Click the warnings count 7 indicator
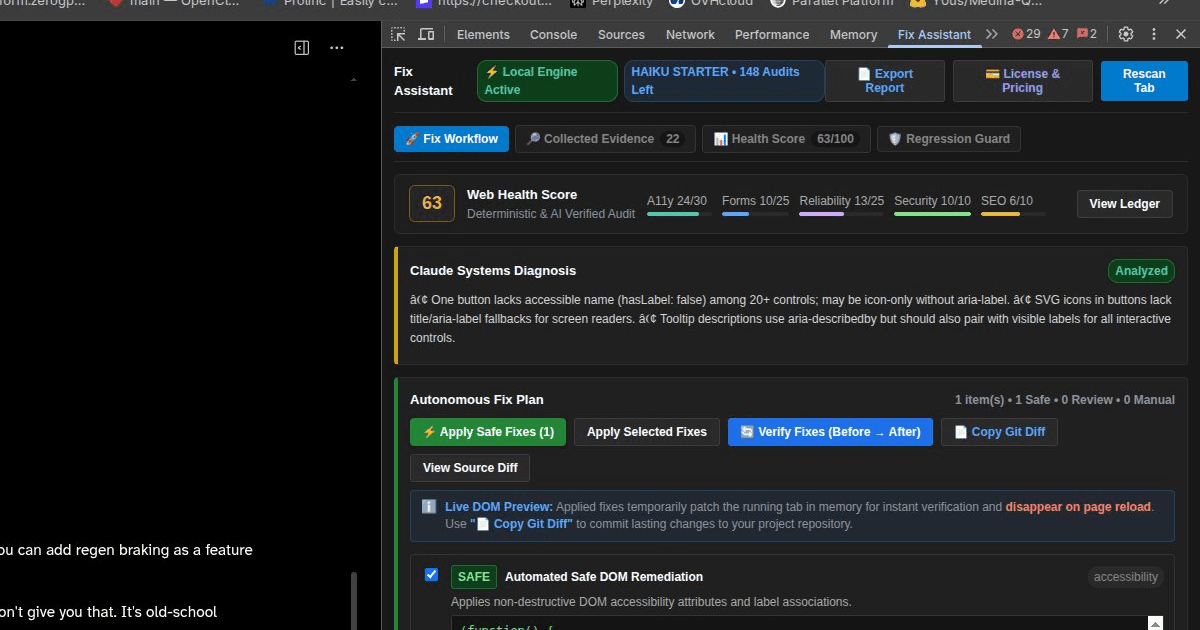Screen dimensions: 1200x630 point(1059,34)
